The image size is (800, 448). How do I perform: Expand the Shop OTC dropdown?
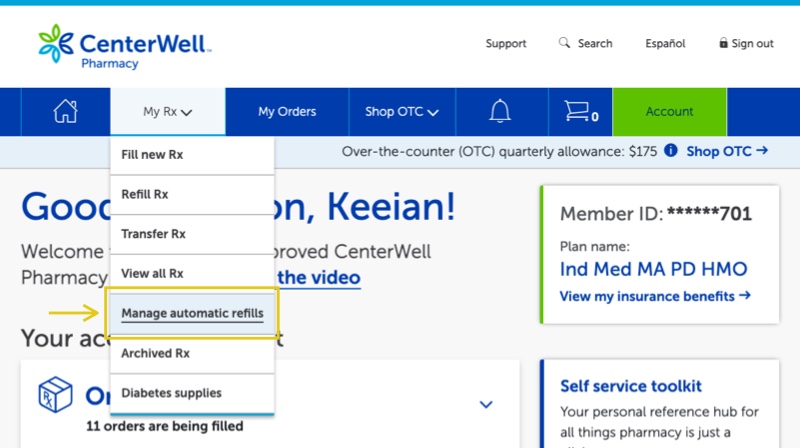click(402, 112)
